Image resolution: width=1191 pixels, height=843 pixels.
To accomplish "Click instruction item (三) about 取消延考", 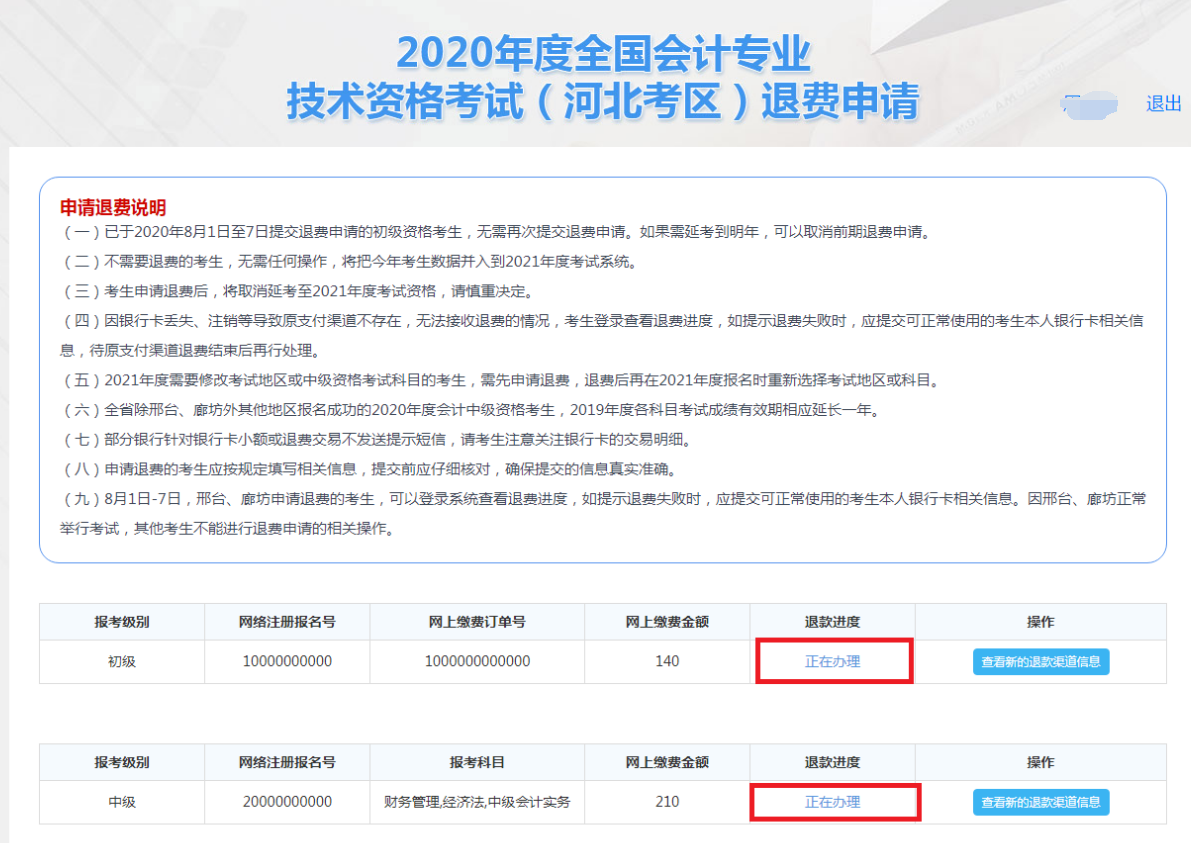I will 299,291.
